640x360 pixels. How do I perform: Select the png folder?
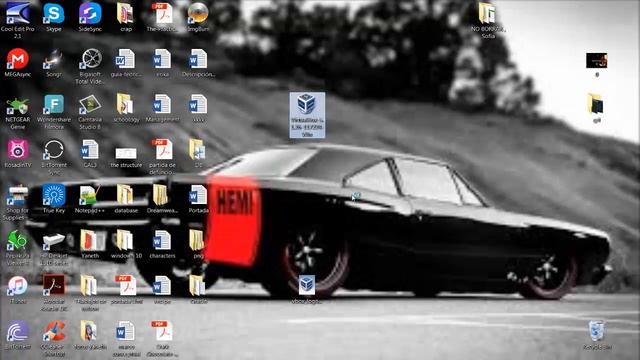(x=198, y=244)
